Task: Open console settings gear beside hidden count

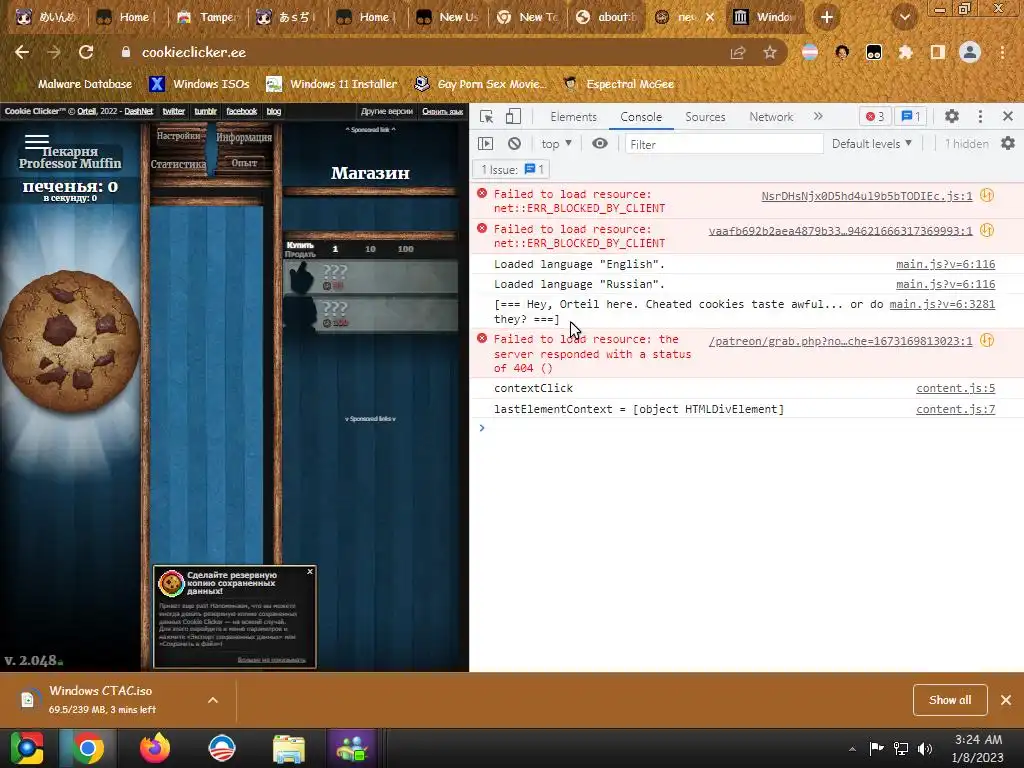Action: (x=1008, y=143)
